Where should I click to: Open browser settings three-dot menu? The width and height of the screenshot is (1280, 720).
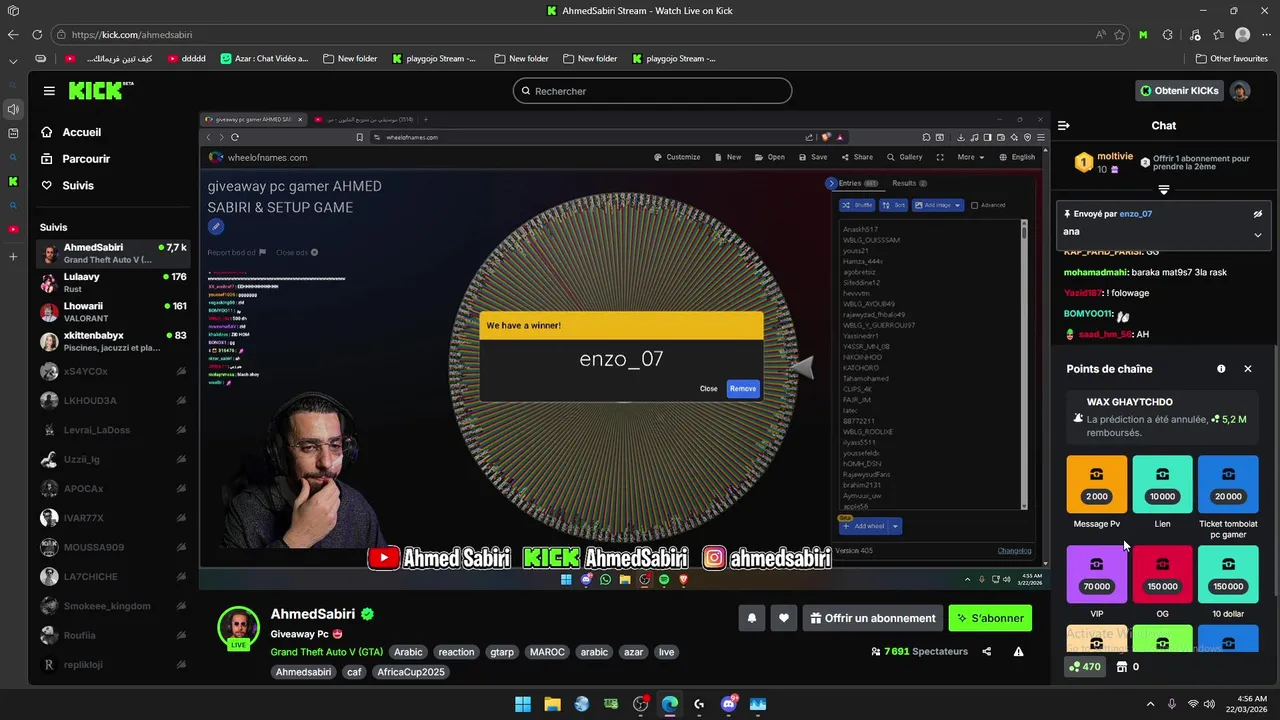1267,34
